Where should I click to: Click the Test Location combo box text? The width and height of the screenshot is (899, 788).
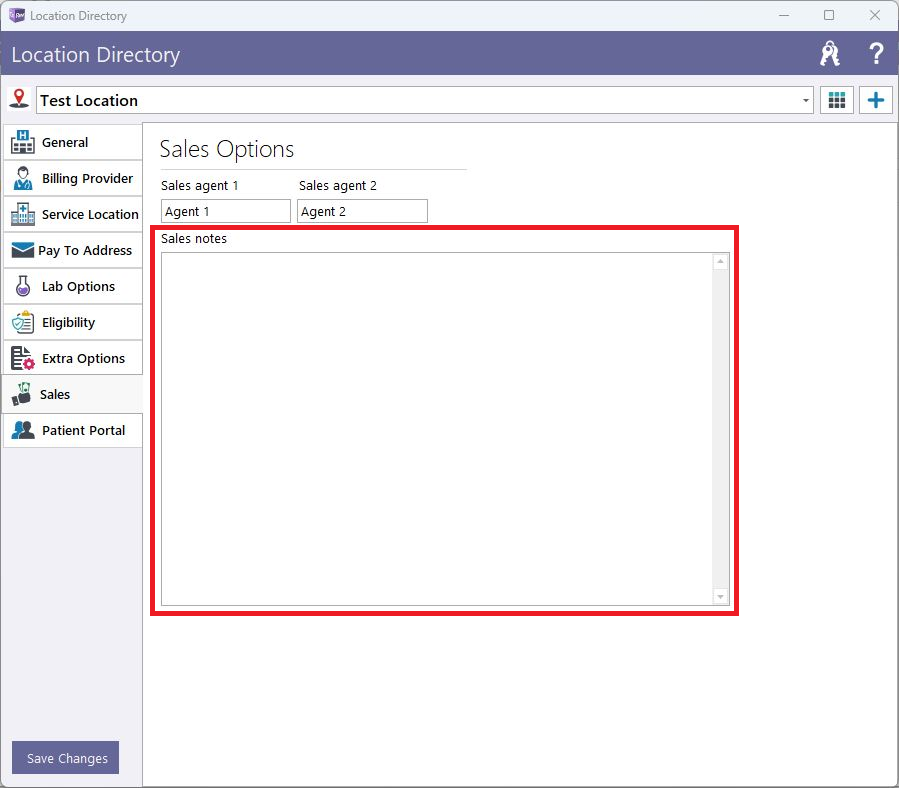tap(89, 100)
